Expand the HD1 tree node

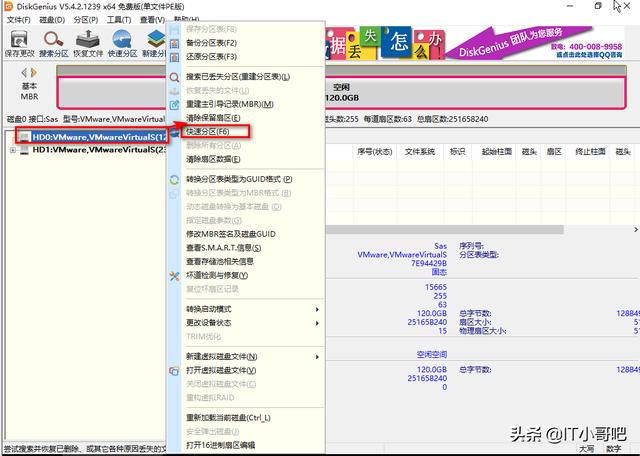pos(13,150)
